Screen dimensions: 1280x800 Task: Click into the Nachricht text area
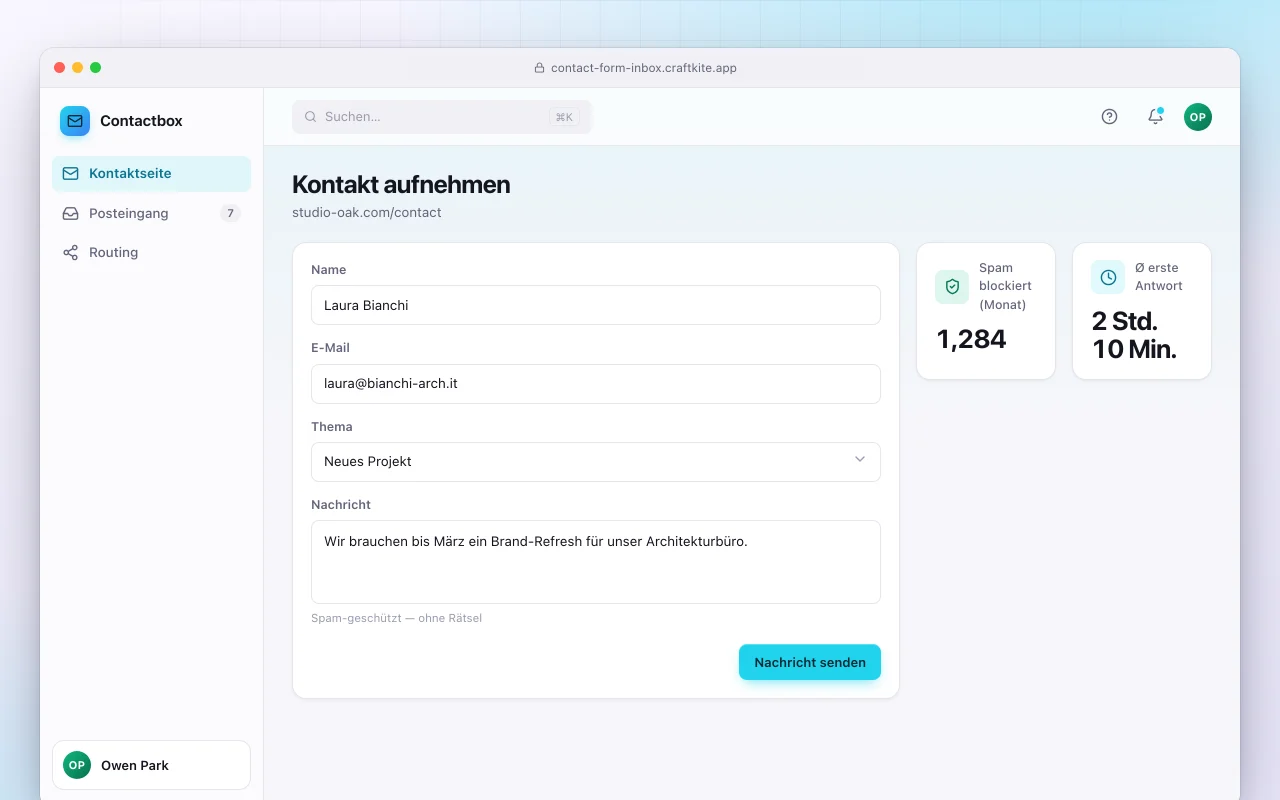tap(596, 562)
